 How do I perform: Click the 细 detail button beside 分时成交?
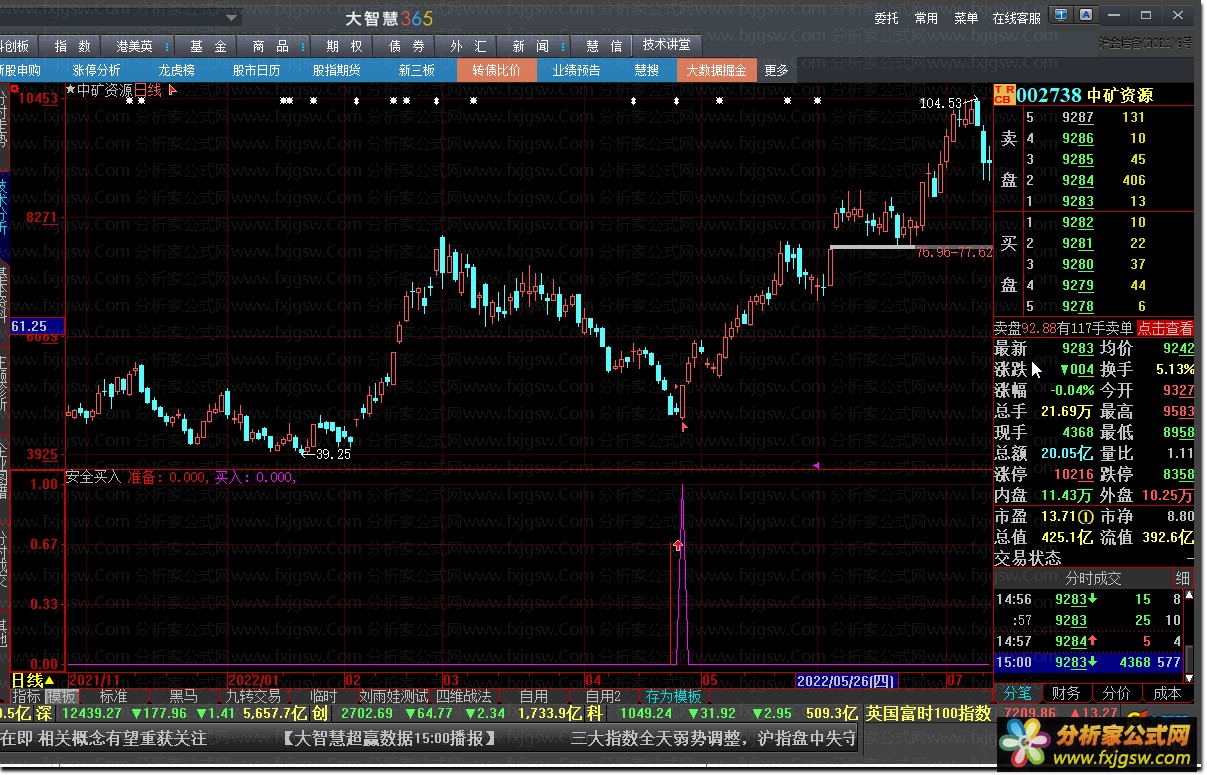1183,578
